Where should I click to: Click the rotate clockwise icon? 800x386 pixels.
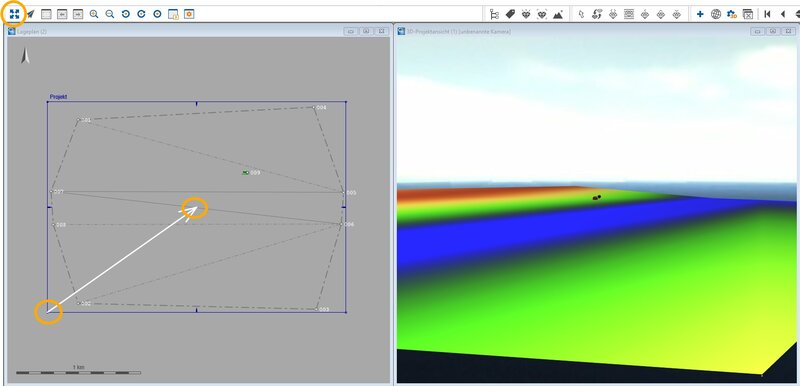tap(141, 14)
